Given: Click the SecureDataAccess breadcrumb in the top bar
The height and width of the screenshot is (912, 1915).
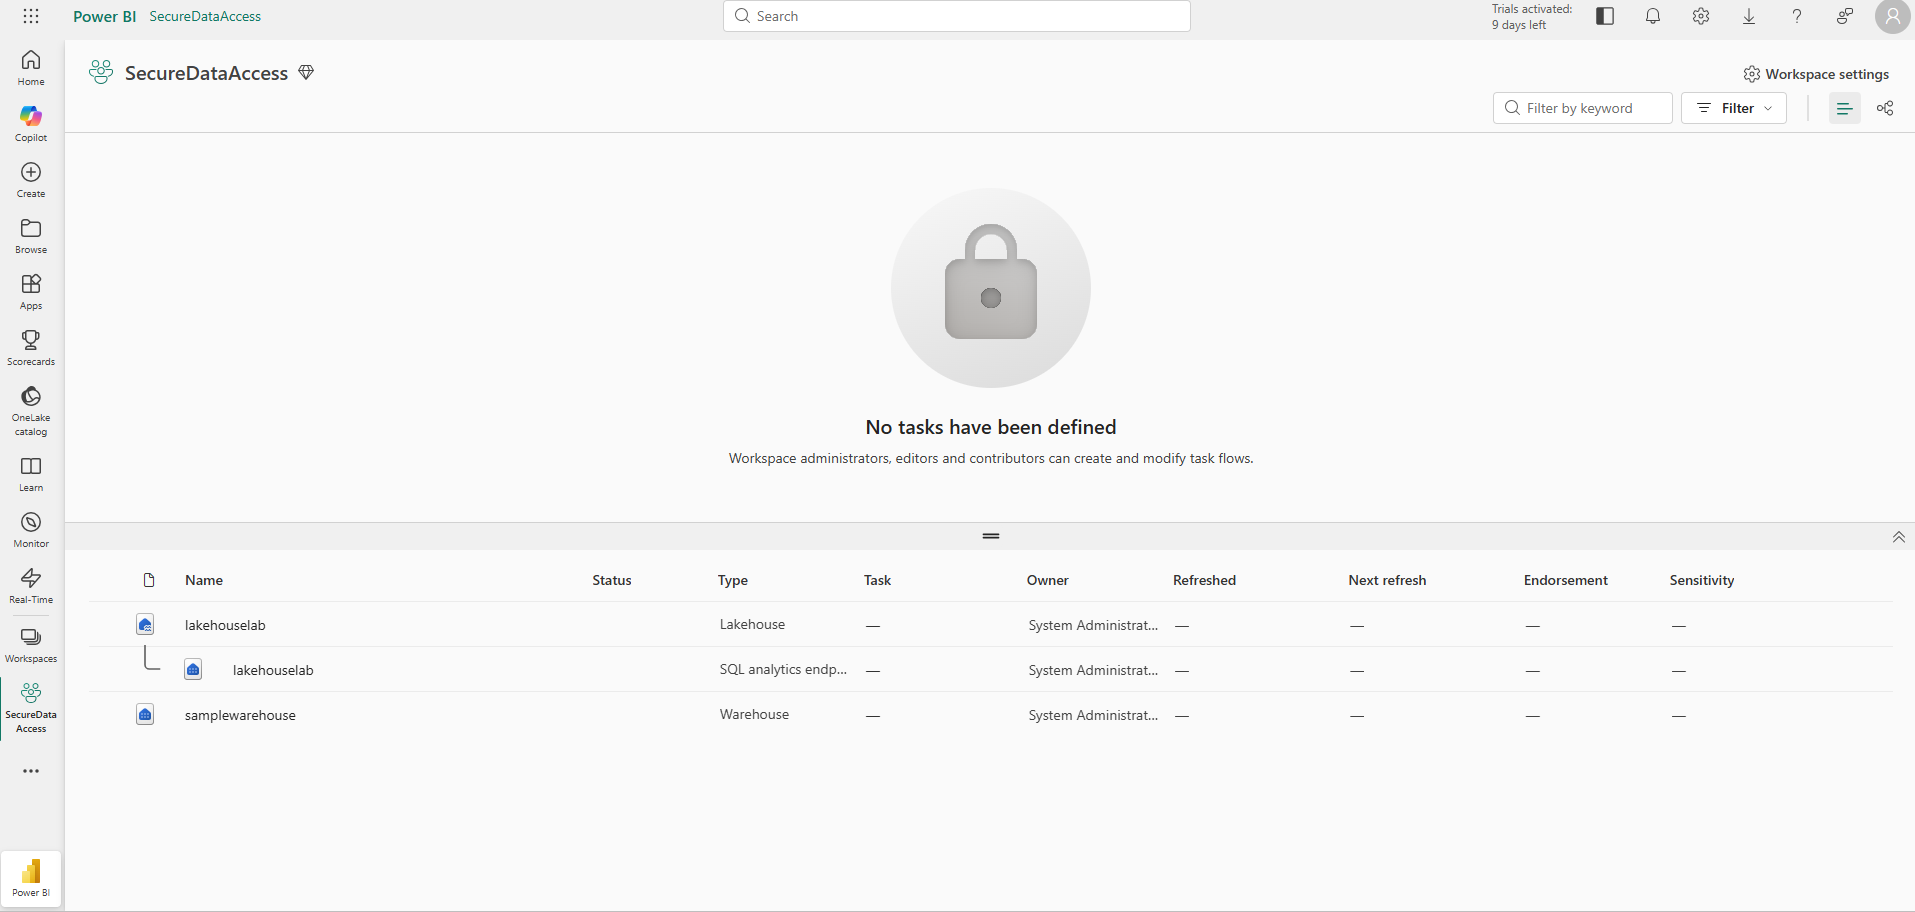Looking at the screenshot, I should (205, 16).
